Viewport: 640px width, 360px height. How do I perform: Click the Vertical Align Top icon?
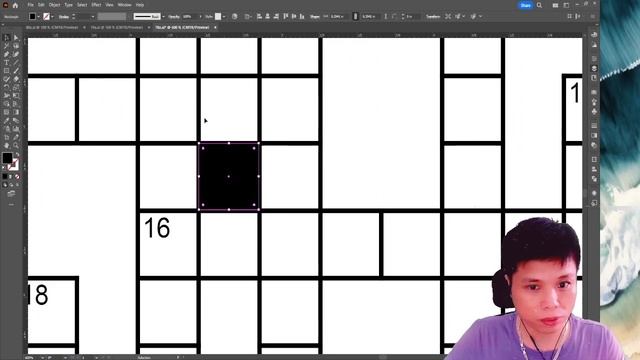(x=285, y=16)
